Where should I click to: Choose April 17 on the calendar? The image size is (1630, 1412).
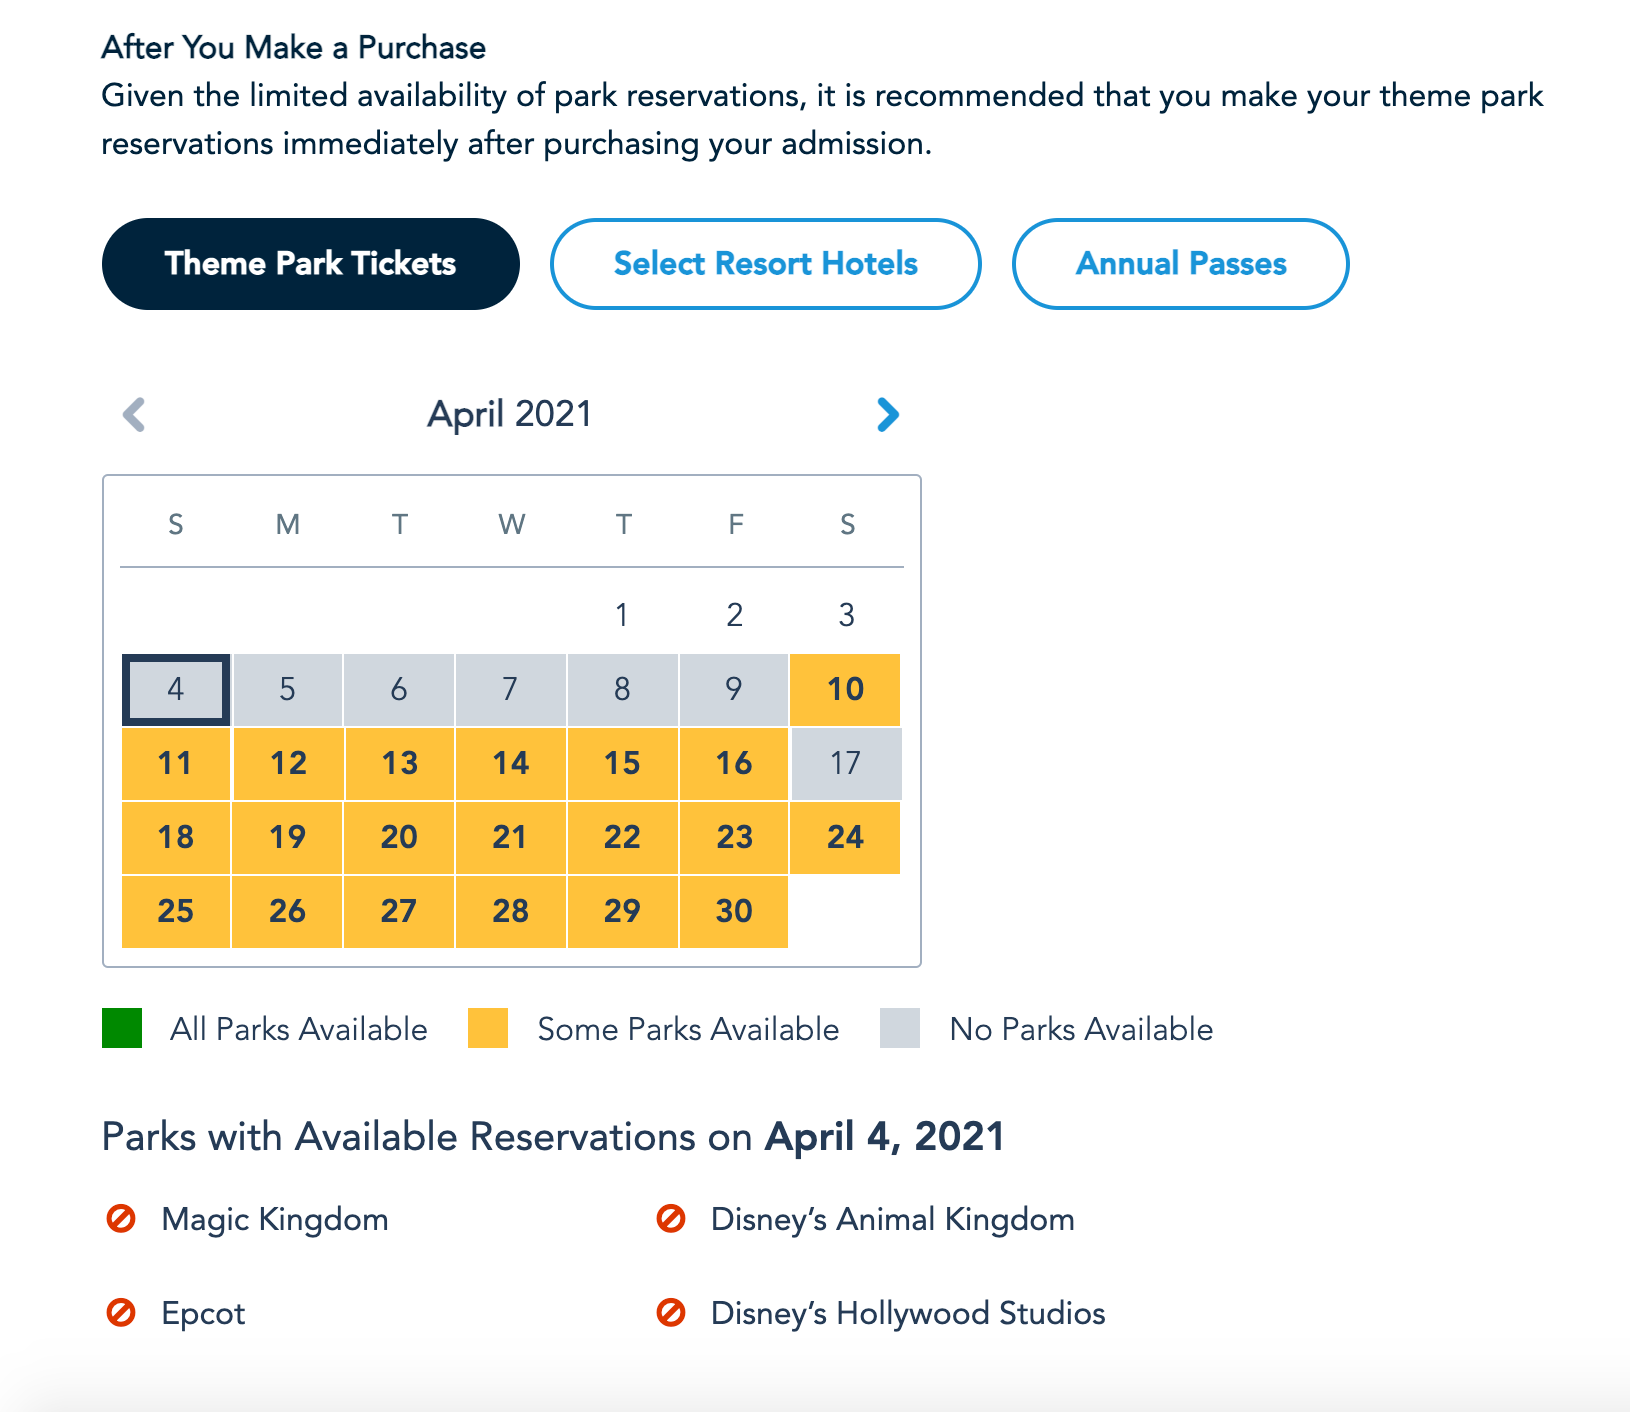click(845, 764)
